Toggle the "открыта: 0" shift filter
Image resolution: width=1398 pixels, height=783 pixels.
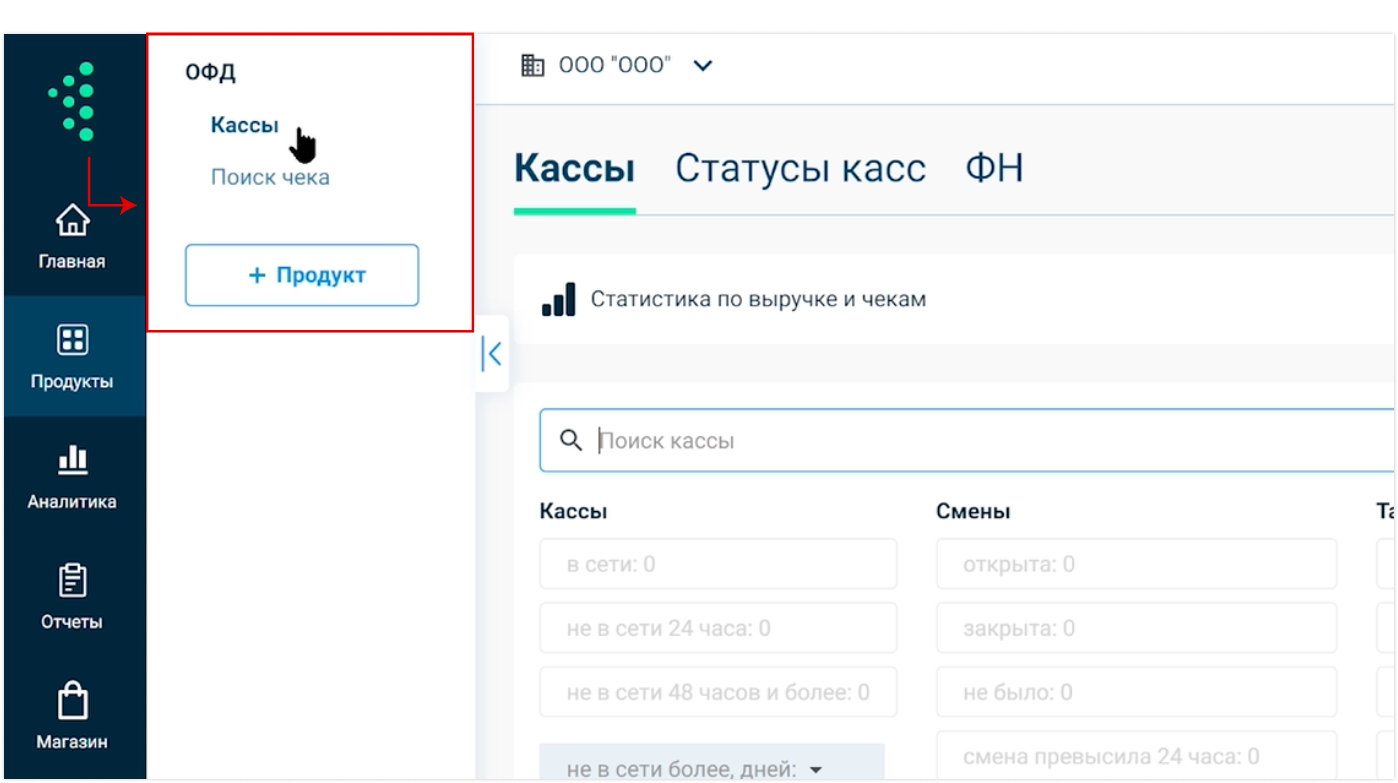point(1135,565)
